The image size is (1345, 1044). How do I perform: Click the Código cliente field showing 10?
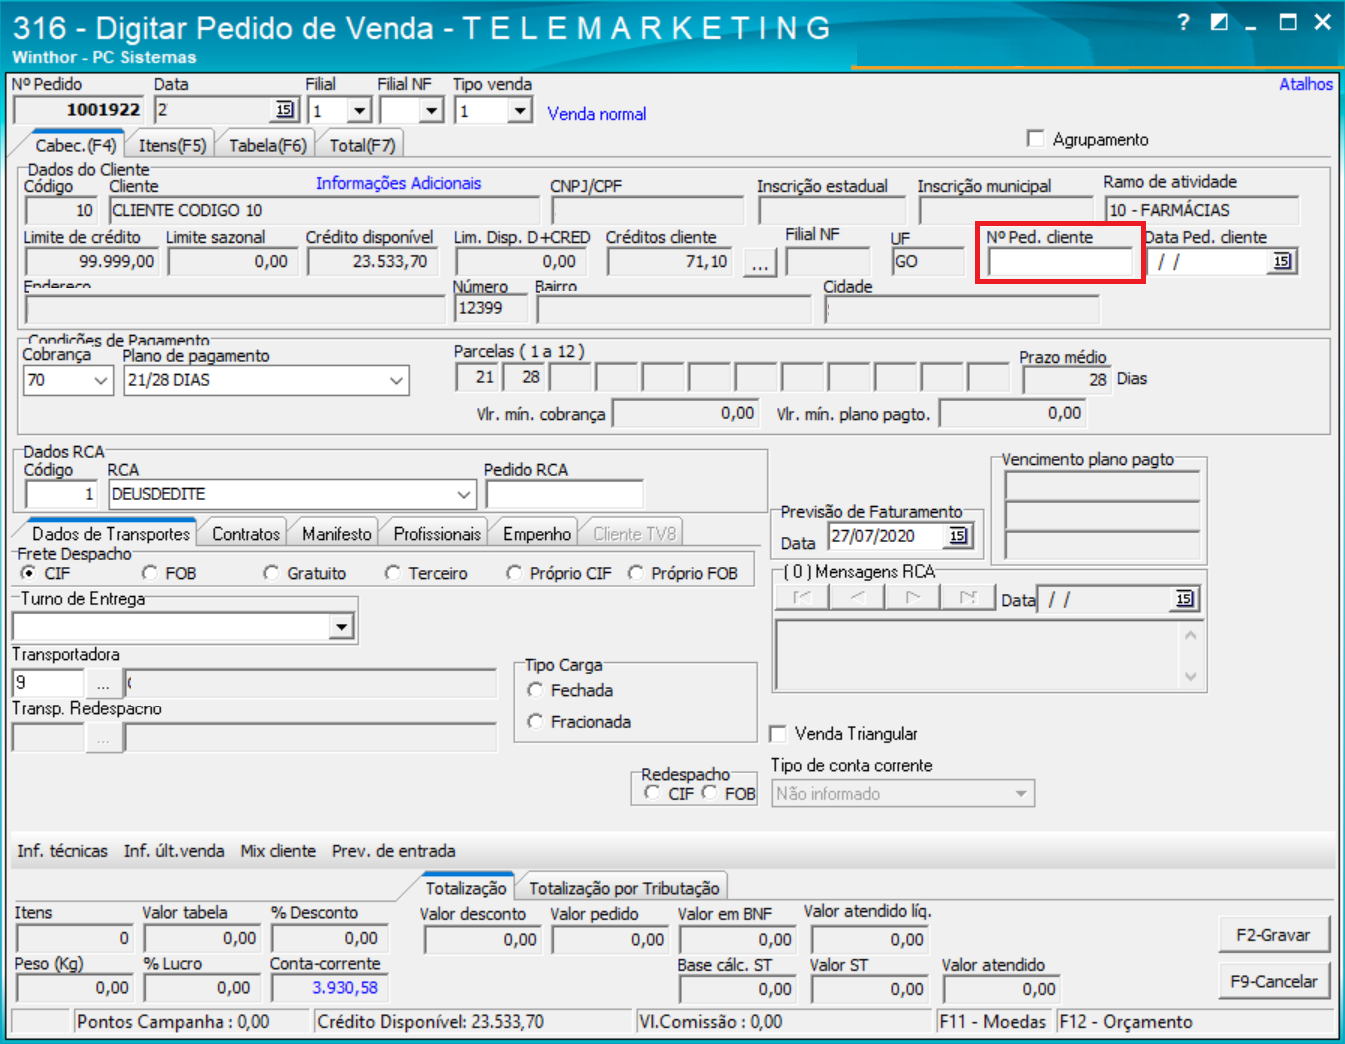coord(61,210)
